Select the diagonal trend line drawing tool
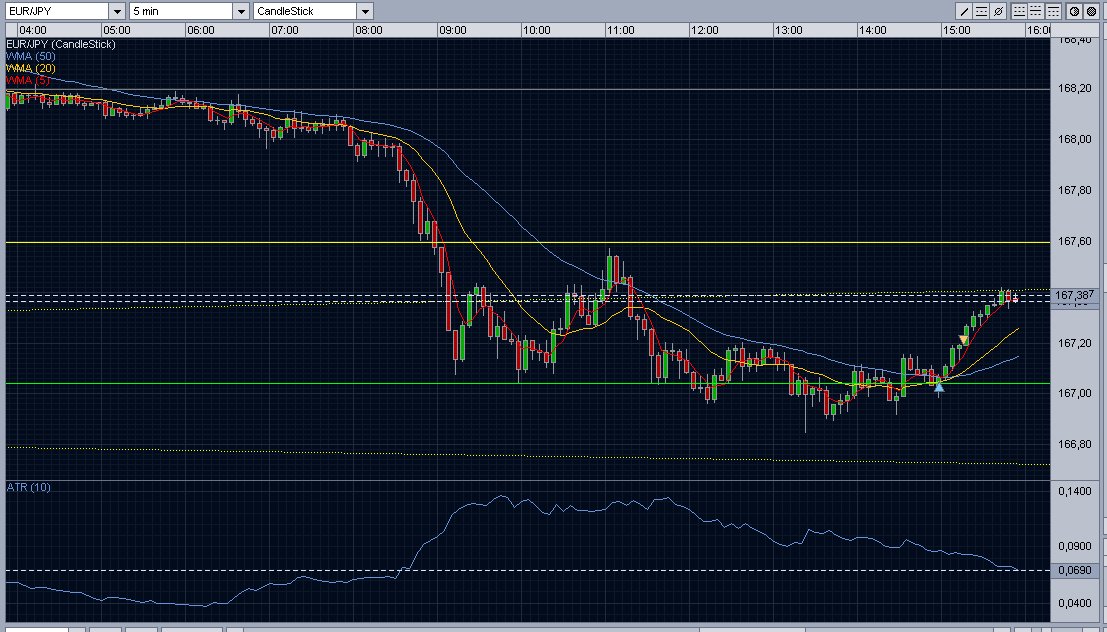Viewport: 1107px width, 632px height. pyautogui.click(x=965, y=11)
